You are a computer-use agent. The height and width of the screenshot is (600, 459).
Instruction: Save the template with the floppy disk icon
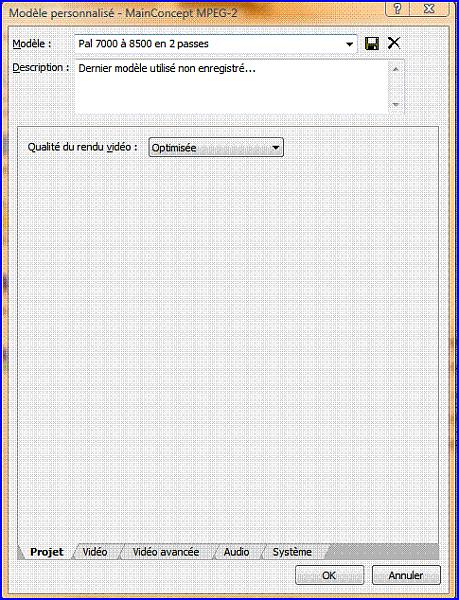pyautogui.click(x=371, y=44)
